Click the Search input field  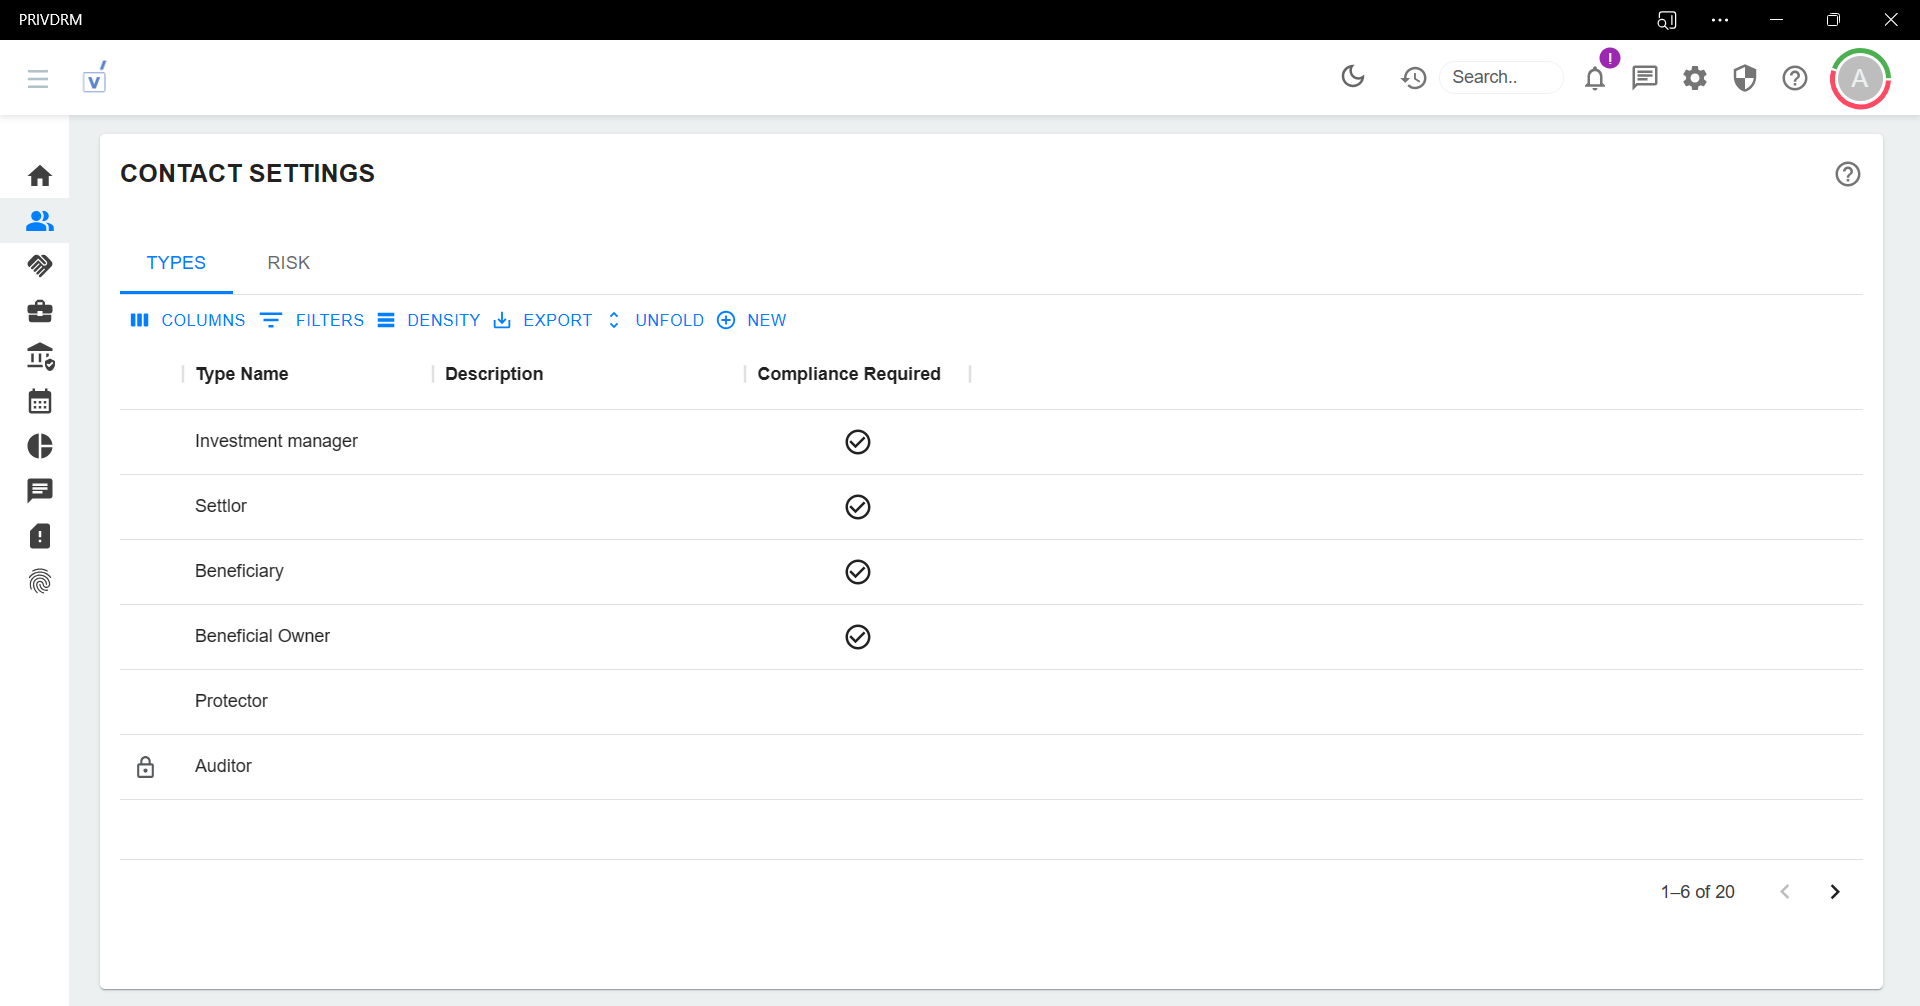[x=1500, y=77]
